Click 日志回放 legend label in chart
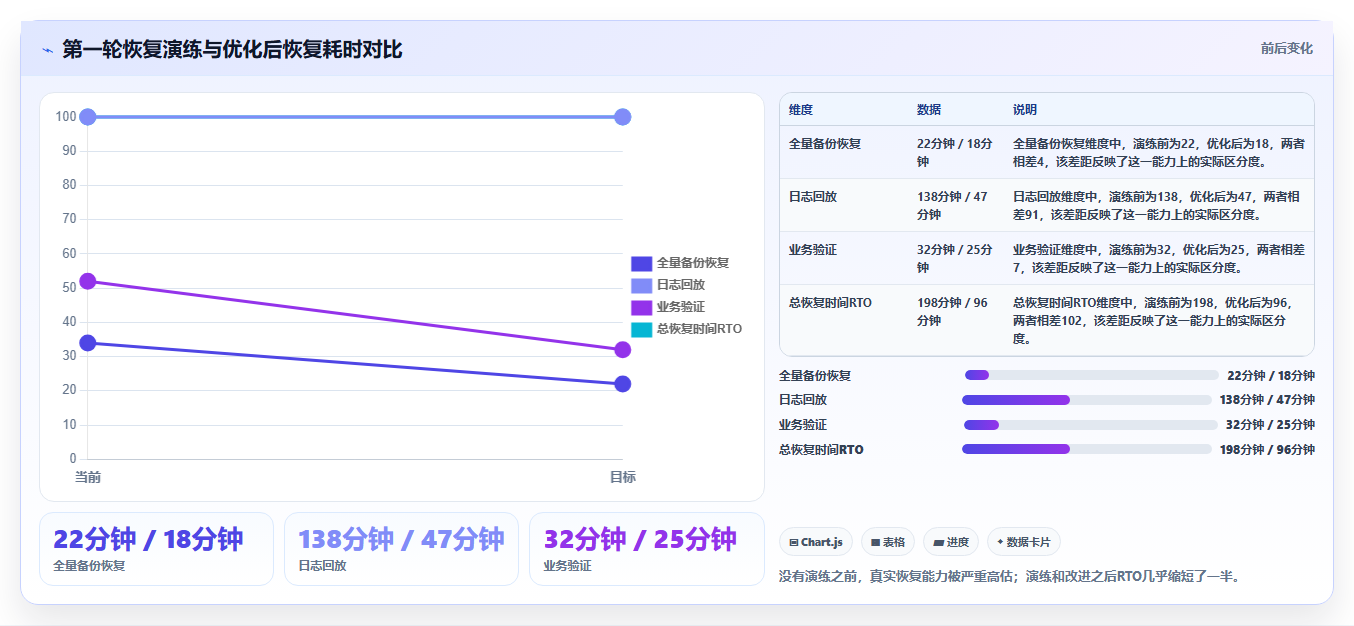Screen dimensions: 1354x626 click(x=681, y=285)
